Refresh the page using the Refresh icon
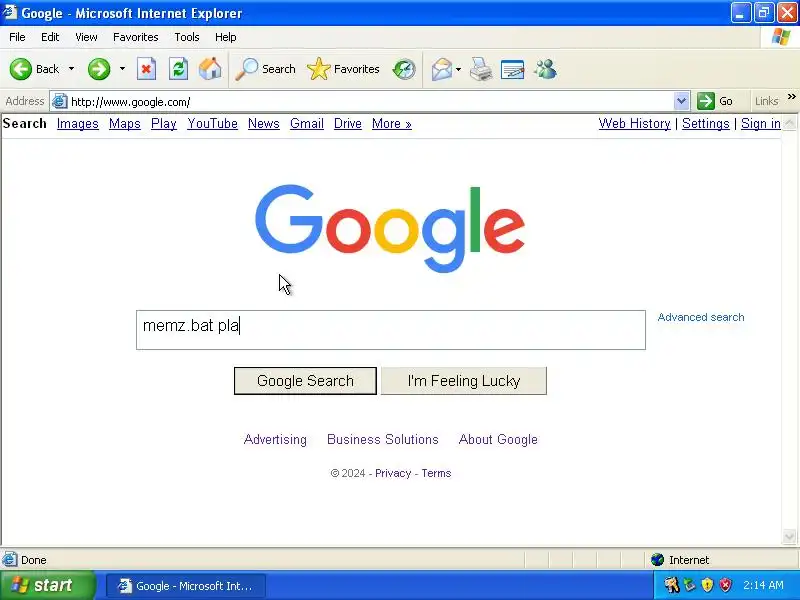 (179, 69)
